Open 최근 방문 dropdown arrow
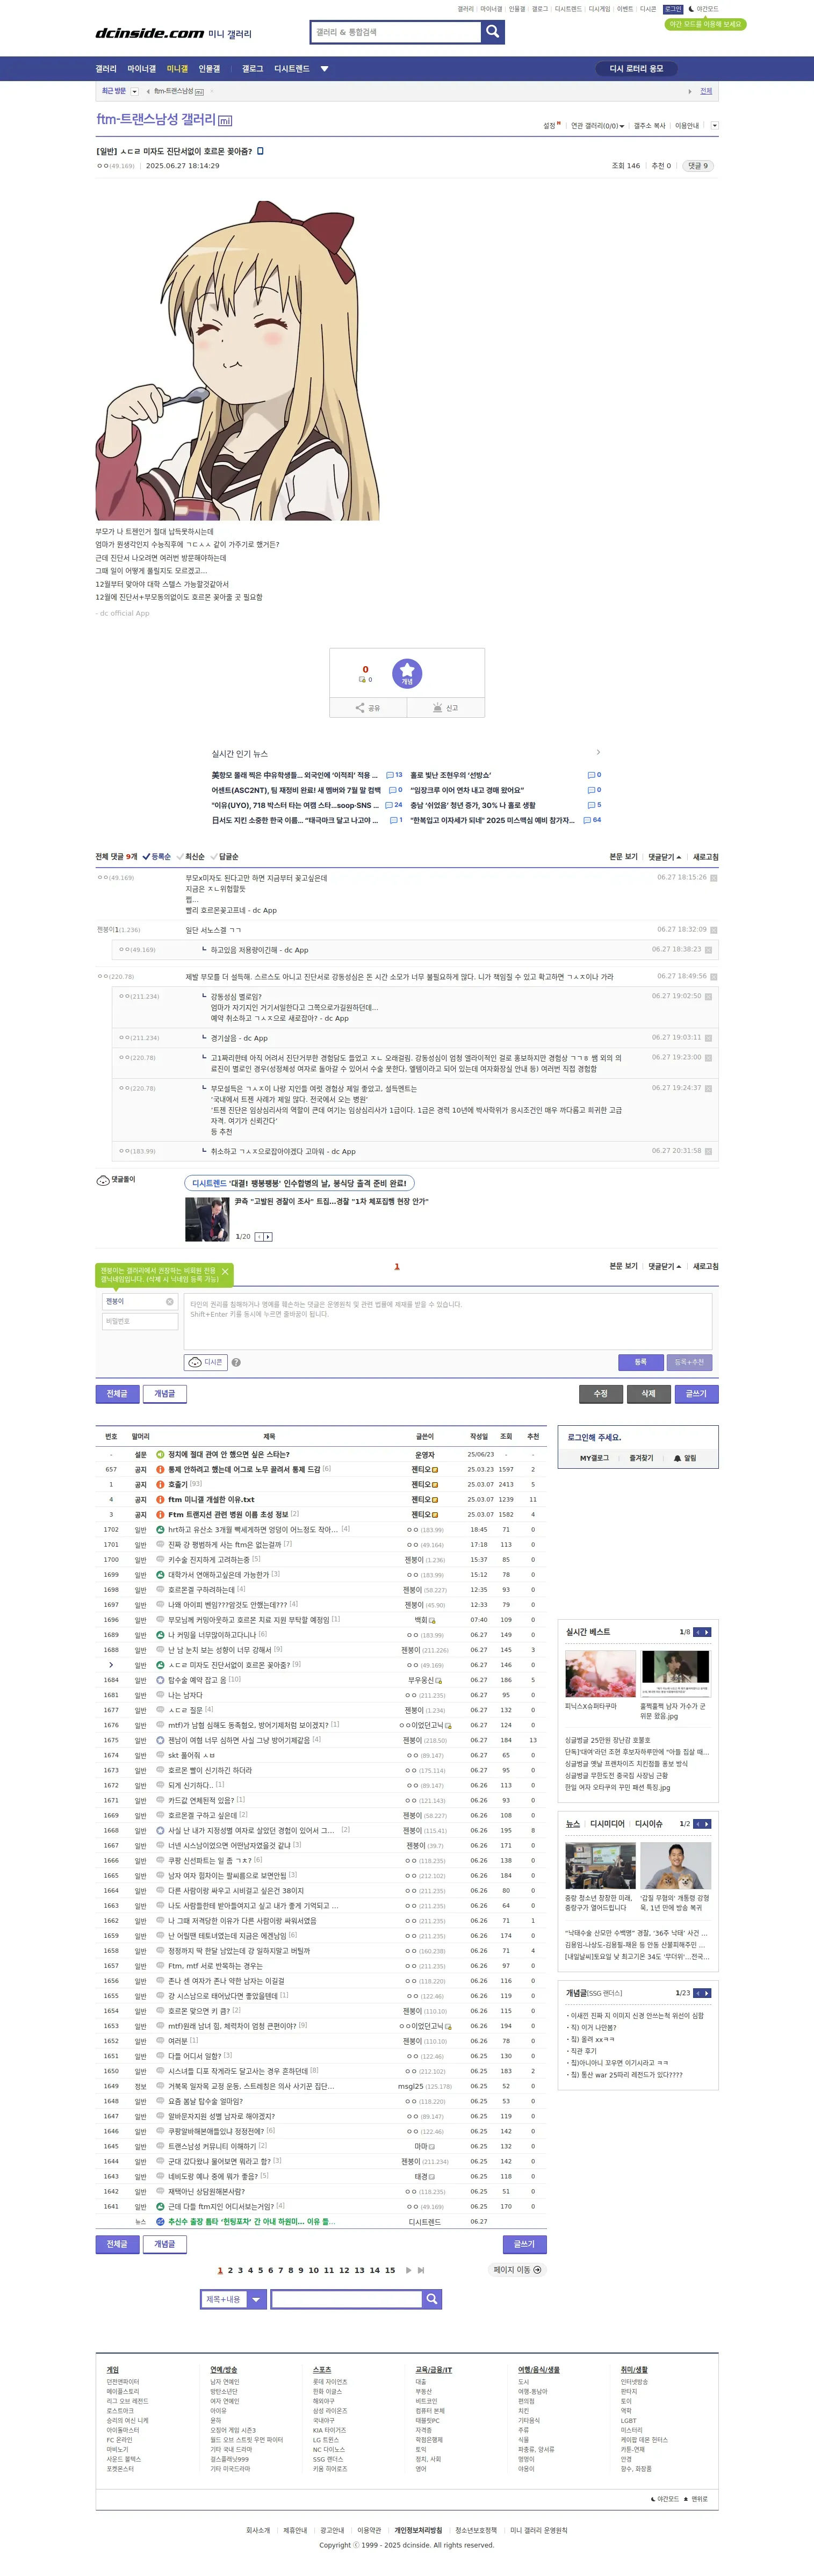The height and width of the screenshot is (2576, 814). (135, 91)
